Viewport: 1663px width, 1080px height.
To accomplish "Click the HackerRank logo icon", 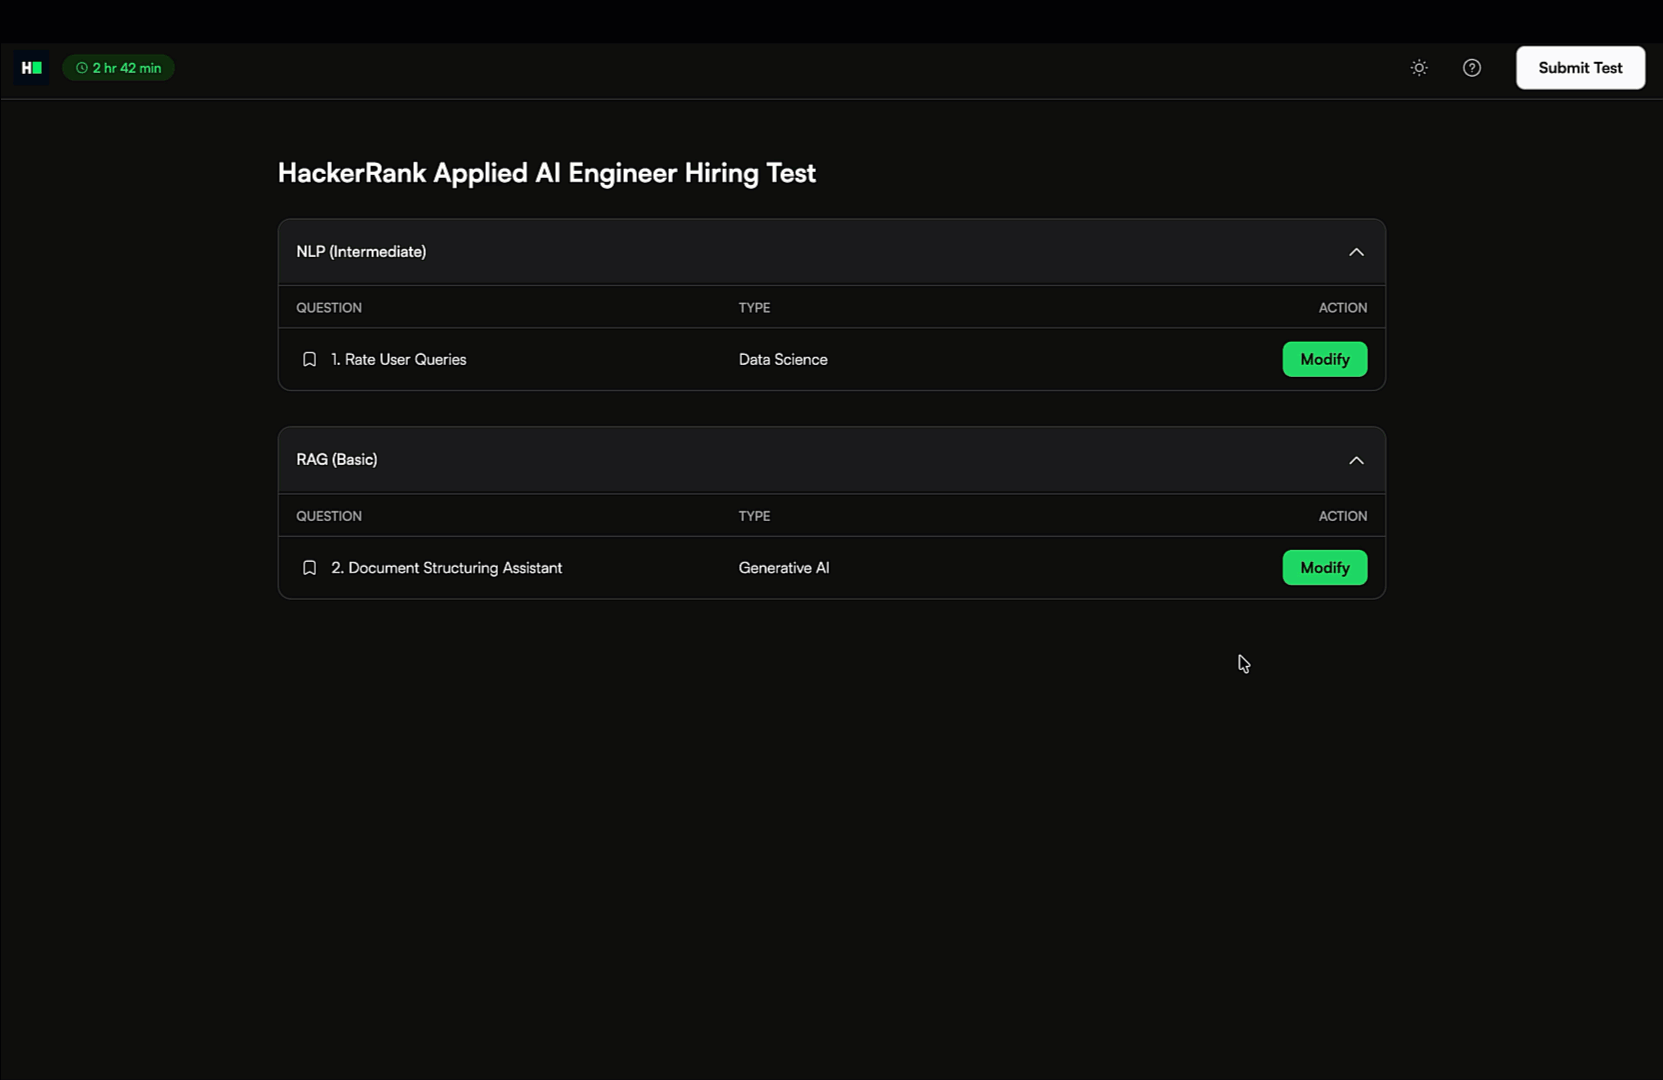I will [x=31, y=67].
